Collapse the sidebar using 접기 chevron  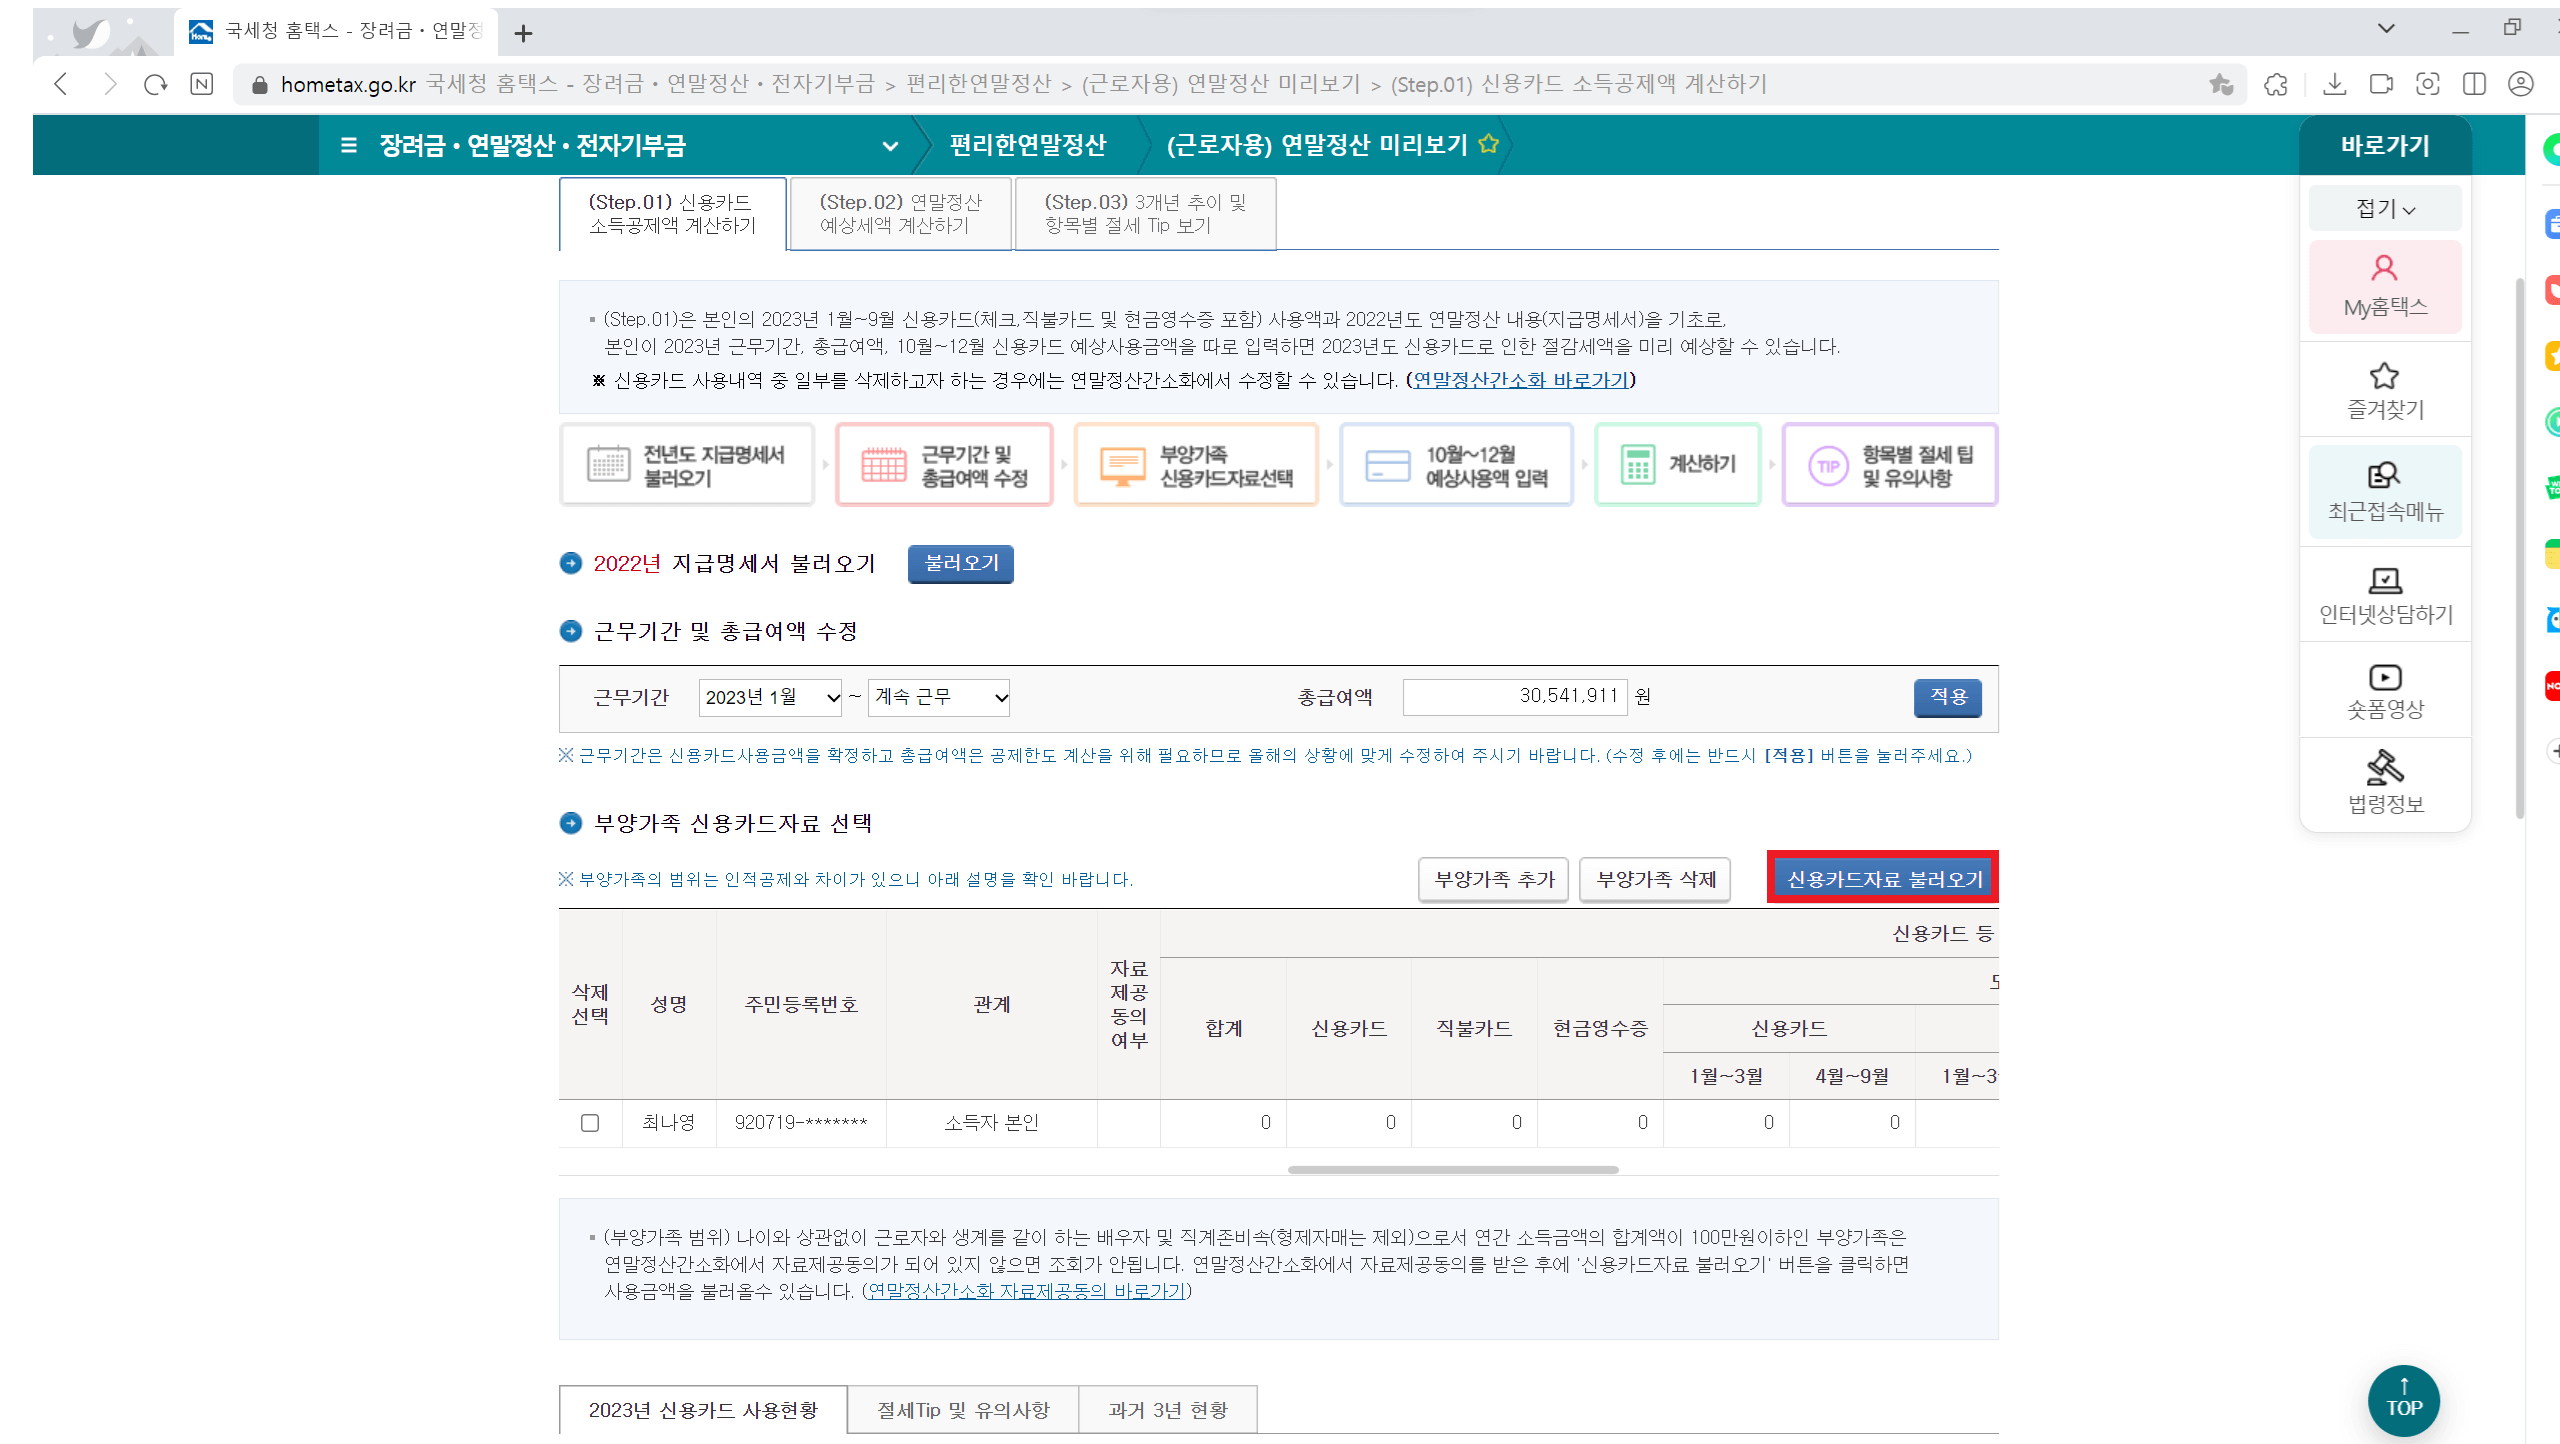click(x=2384, y=208)
